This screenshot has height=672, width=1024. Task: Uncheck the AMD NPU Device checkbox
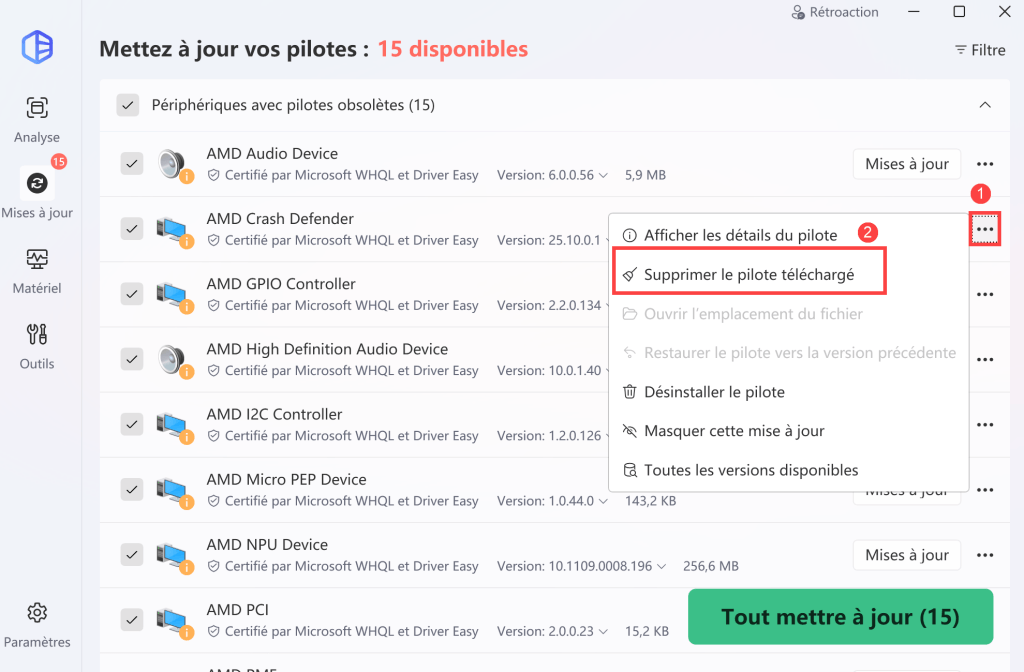coord(132,554)
